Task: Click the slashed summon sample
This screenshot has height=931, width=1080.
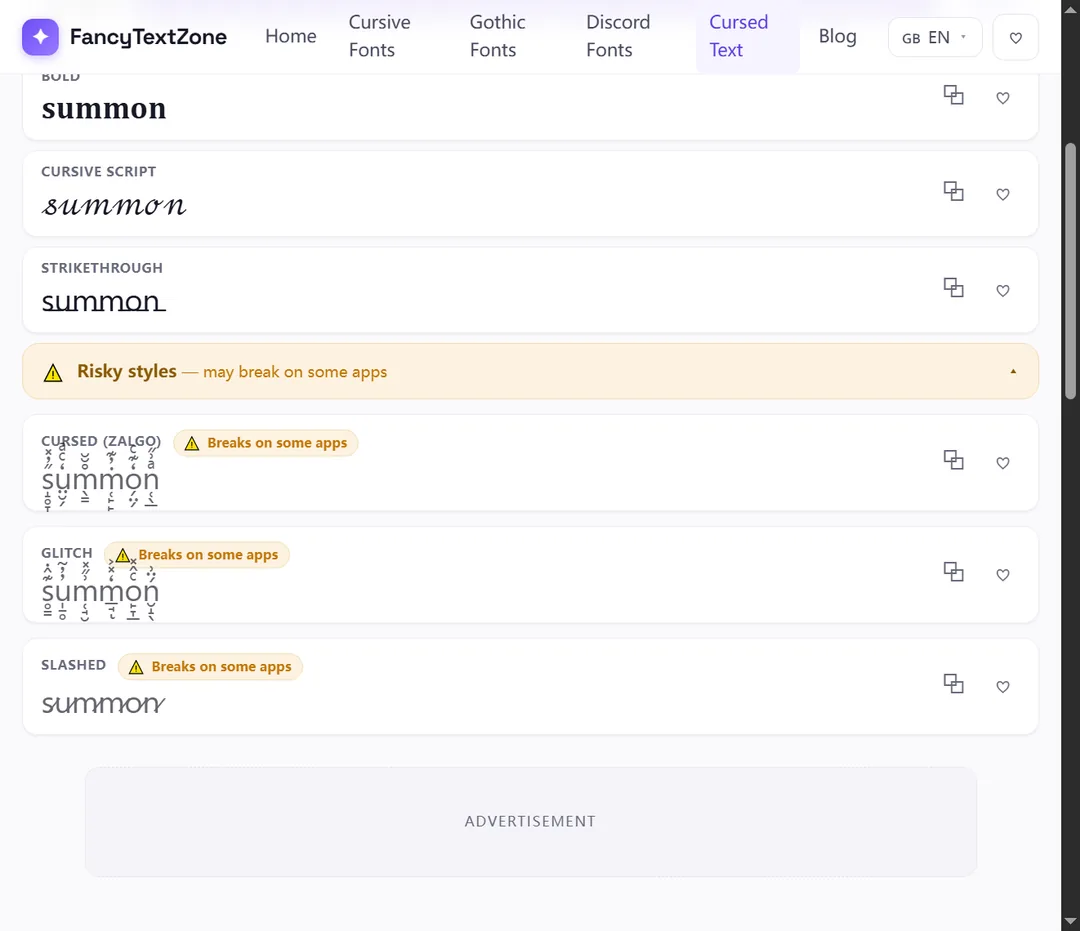Action: coord(103,704)
